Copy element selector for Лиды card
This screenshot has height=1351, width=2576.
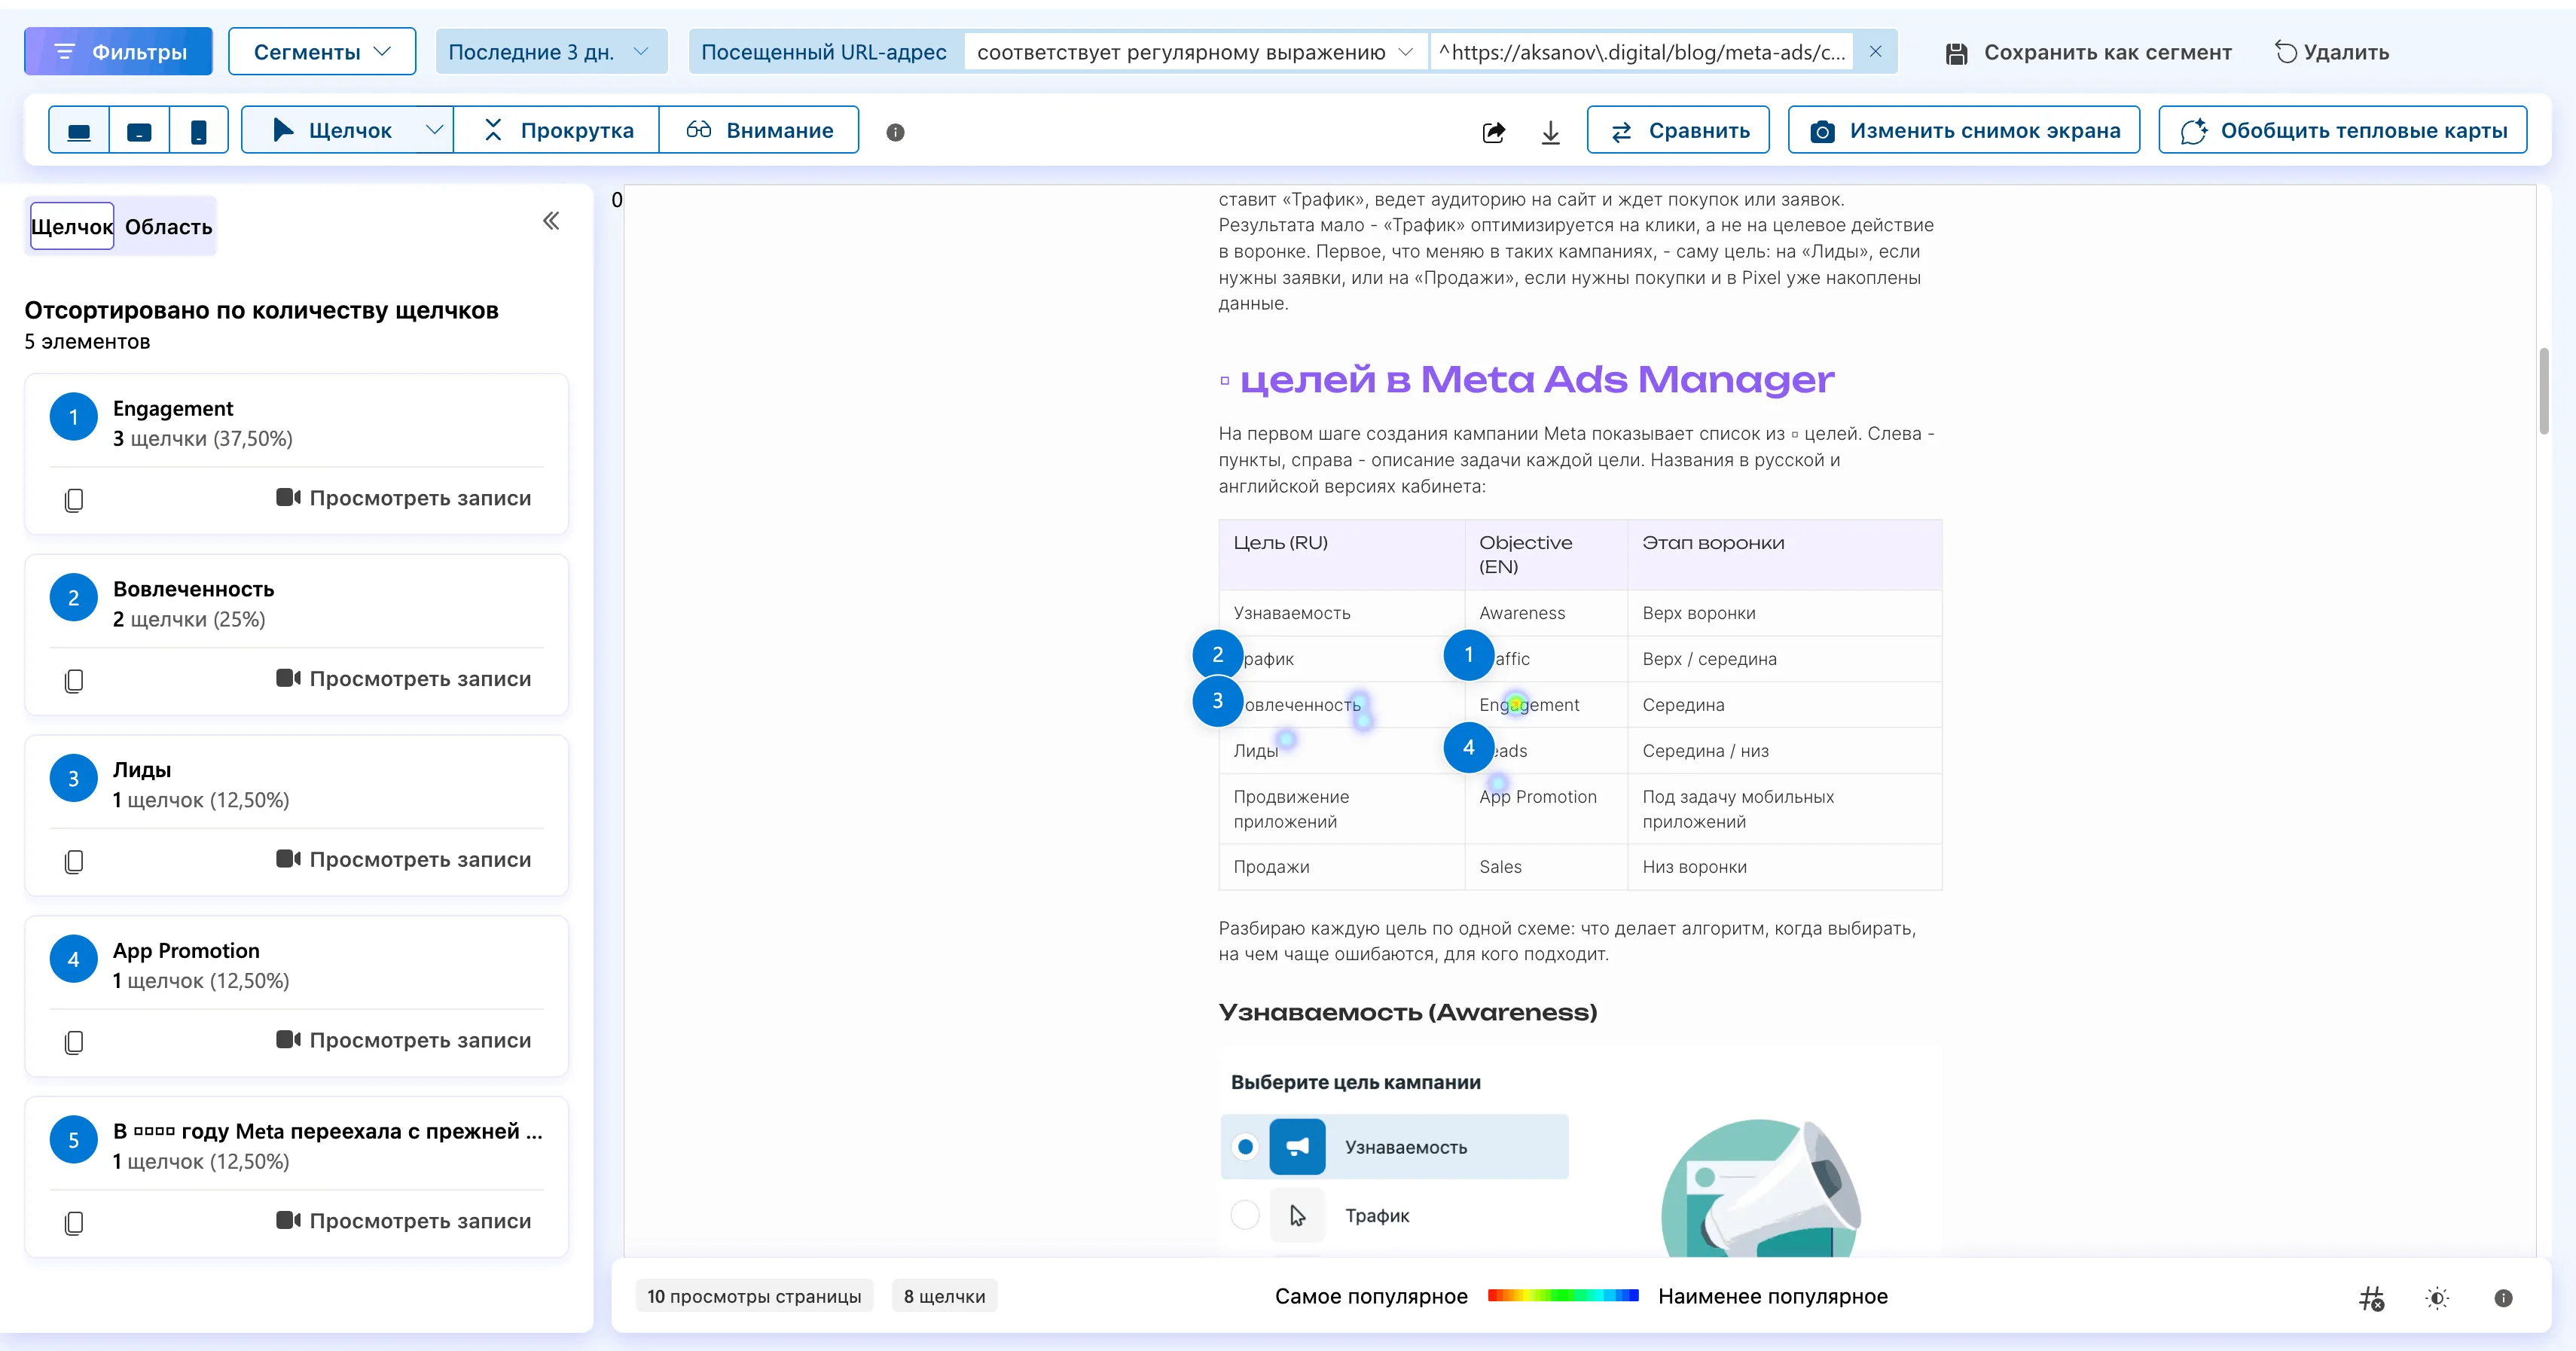(74, 861)
